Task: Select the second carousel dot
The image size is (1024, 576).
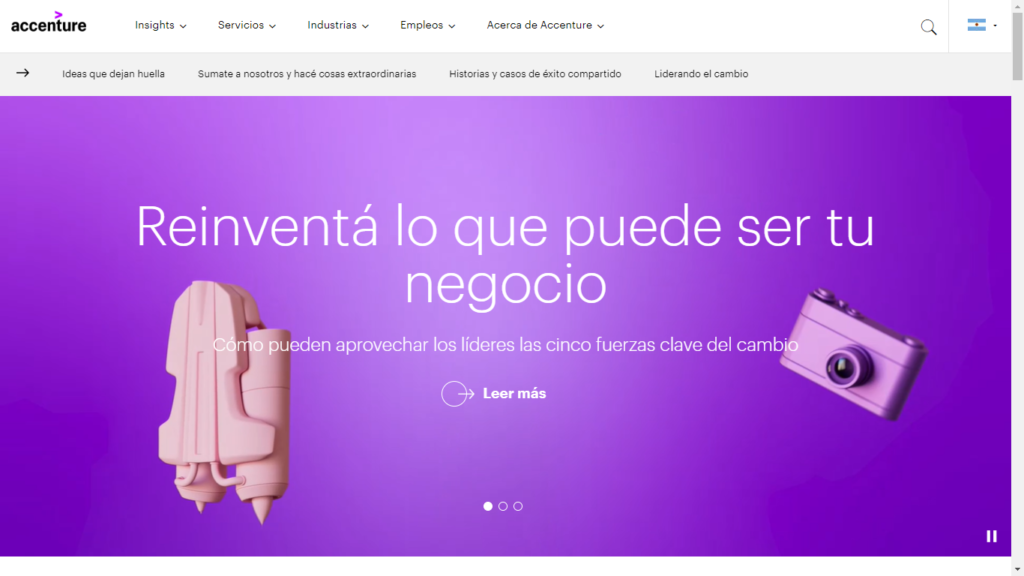Action: [x=503, y=506]
